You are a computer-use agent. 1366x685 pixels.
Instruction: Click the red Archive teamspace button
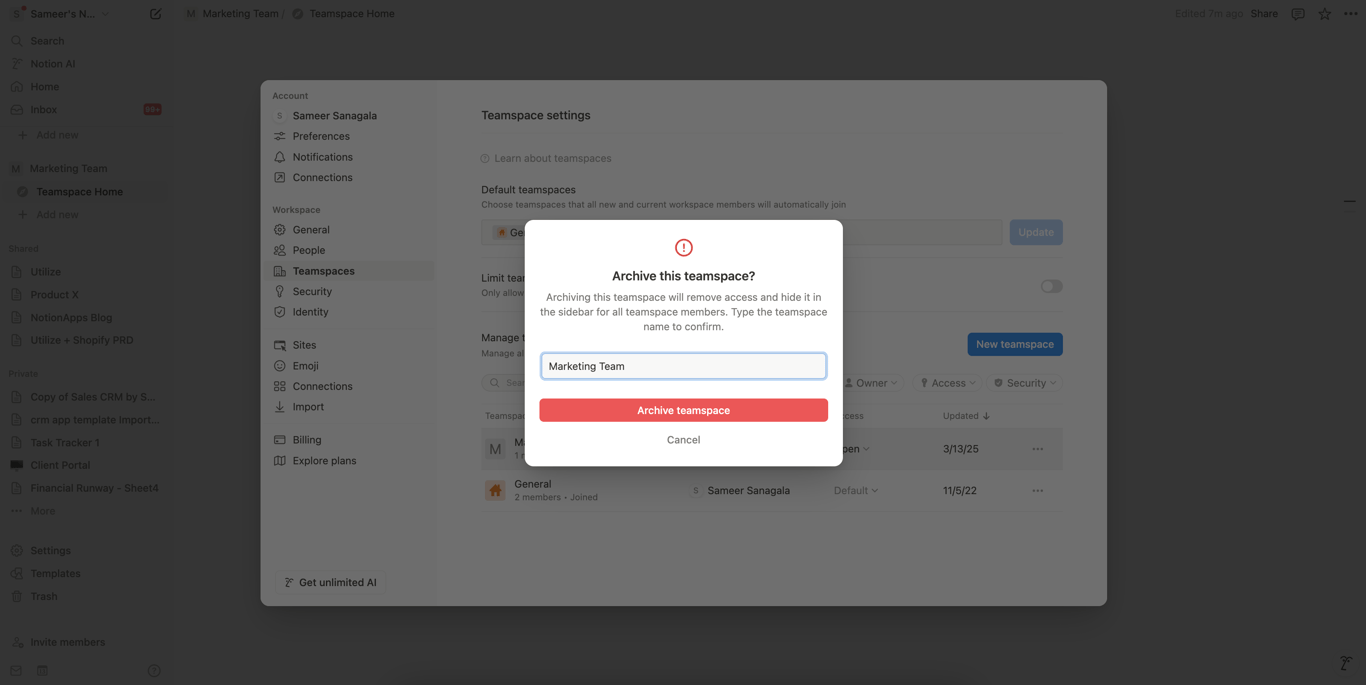tap(683, 410)
